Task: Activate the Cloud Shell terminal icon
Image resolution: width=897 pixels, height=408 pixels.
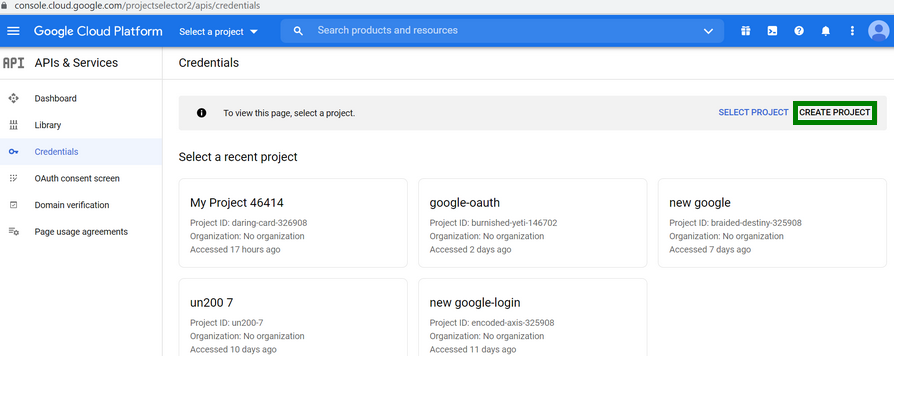Action: click(x=772, y=31)
